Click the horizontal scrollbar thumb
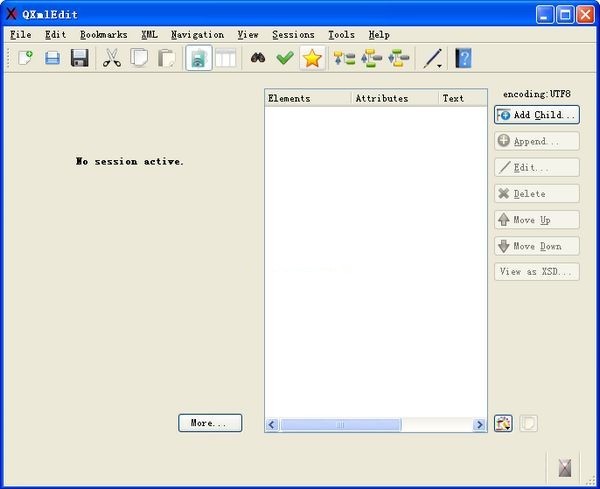 tap(340, 425)
